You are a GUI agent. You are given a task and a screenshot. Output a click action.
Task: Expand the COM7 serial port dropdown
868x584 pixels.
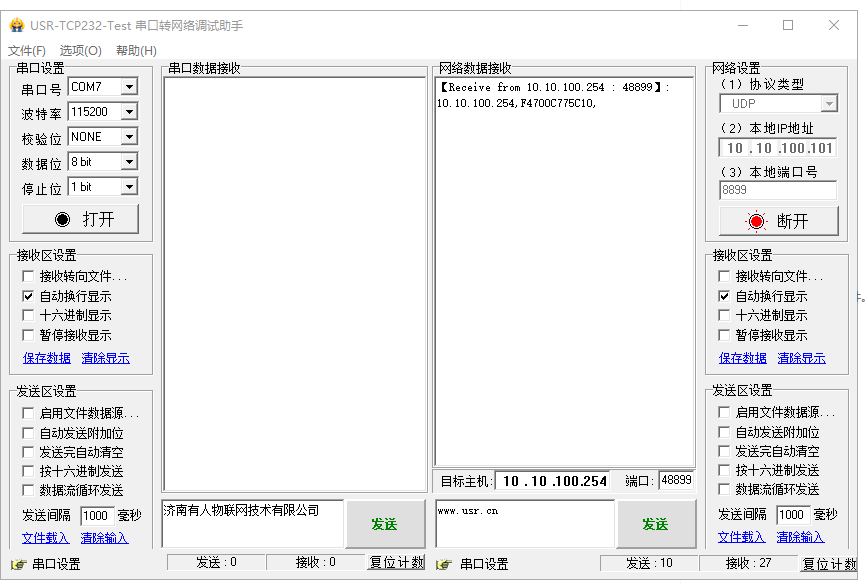(128, 87)
